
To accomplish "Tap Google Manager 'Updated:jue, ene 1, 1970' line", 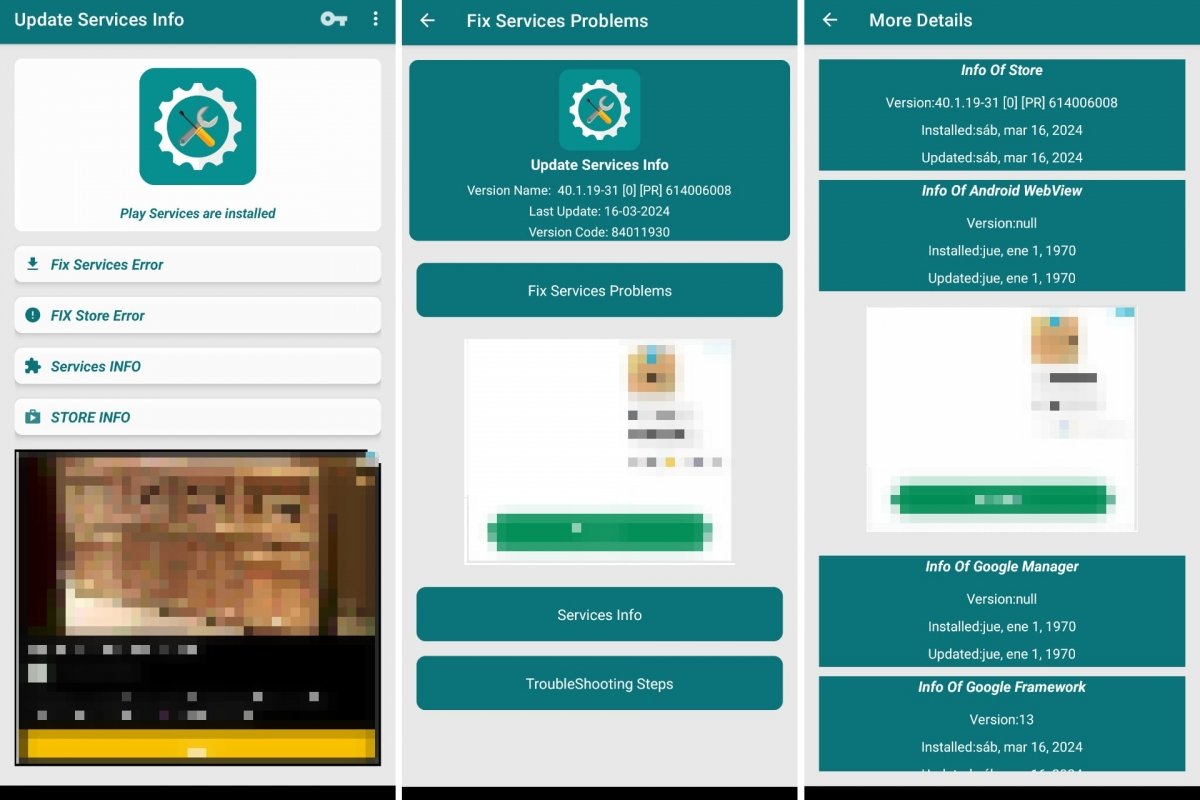I will tap(1002, 654).
